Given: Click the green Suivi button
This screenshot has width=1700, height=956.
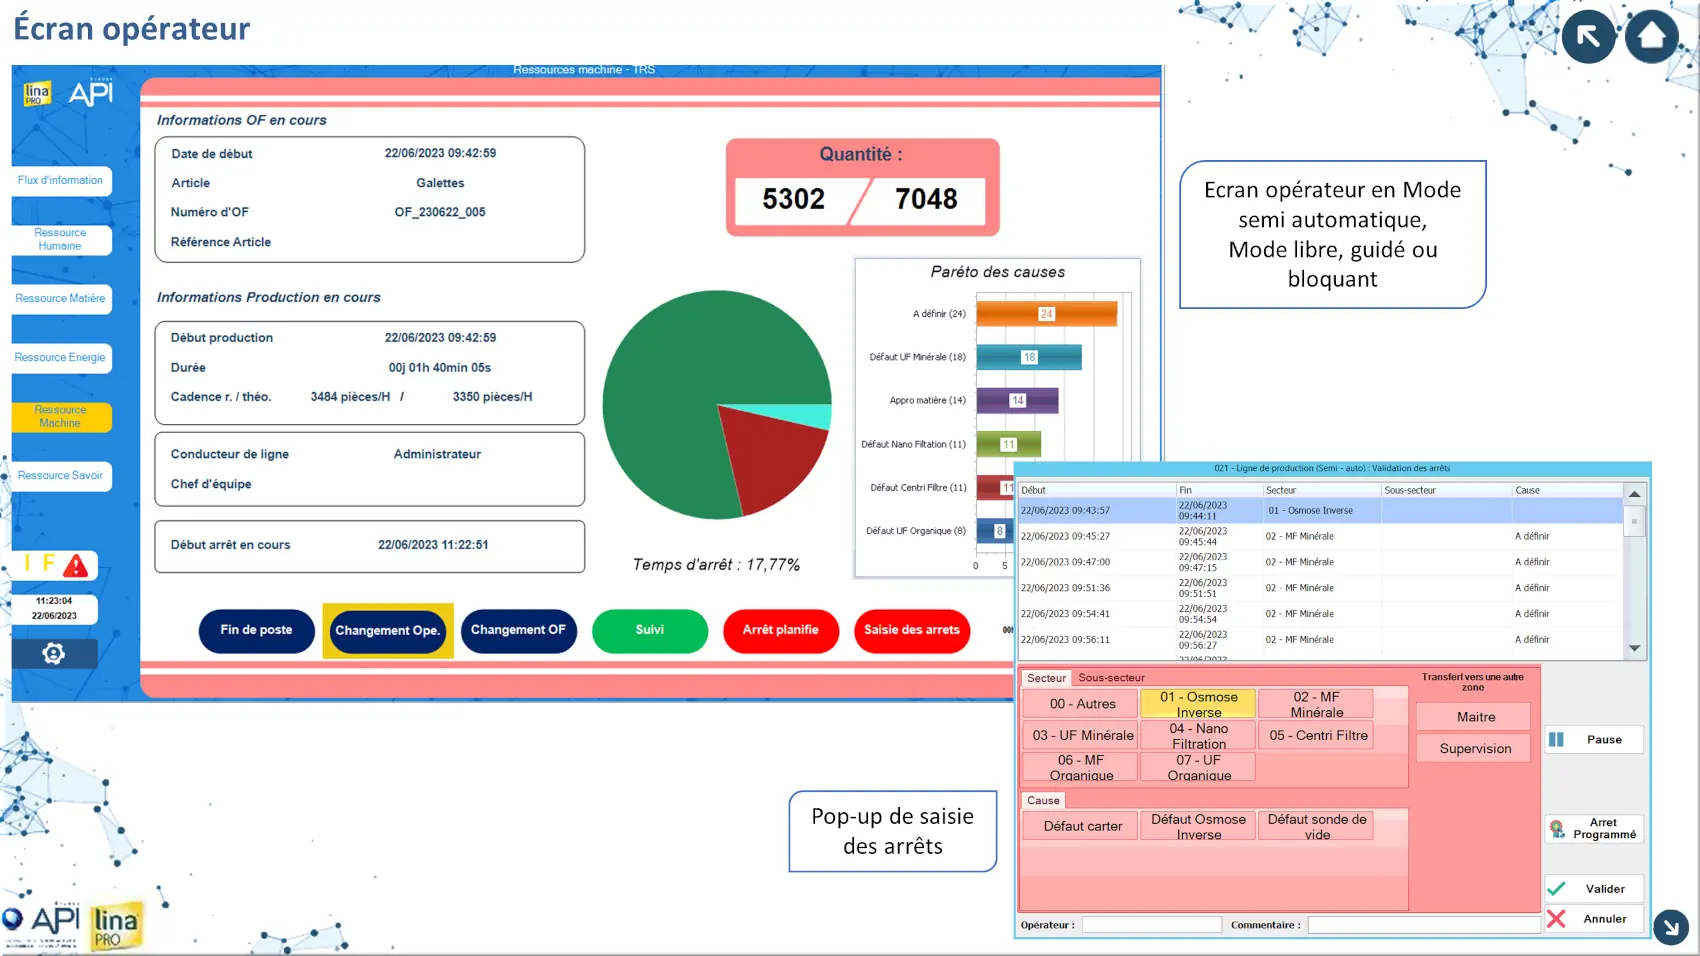Looking at the screenshot, I should pyautogui.click(x=649, y=630).
